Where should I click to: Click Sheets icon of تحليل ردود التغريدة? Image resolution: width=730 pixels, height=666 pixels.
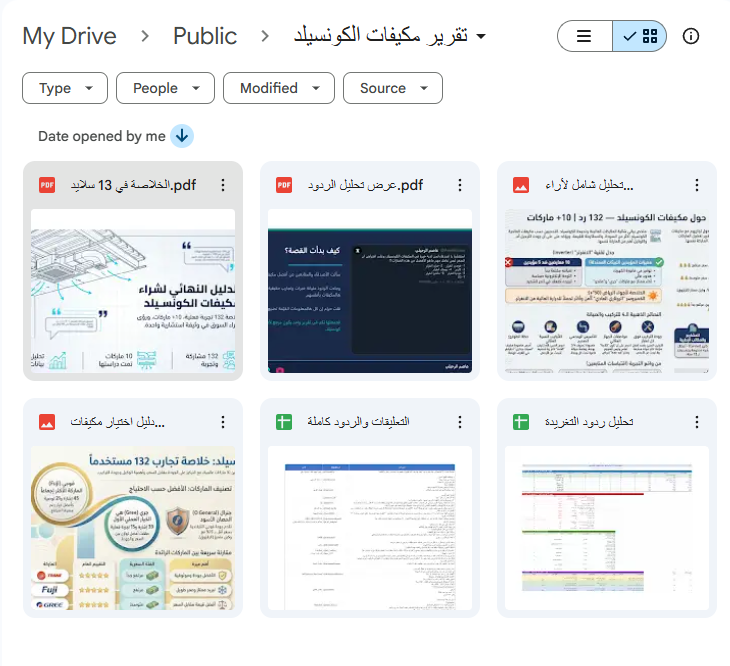(521, 422)
